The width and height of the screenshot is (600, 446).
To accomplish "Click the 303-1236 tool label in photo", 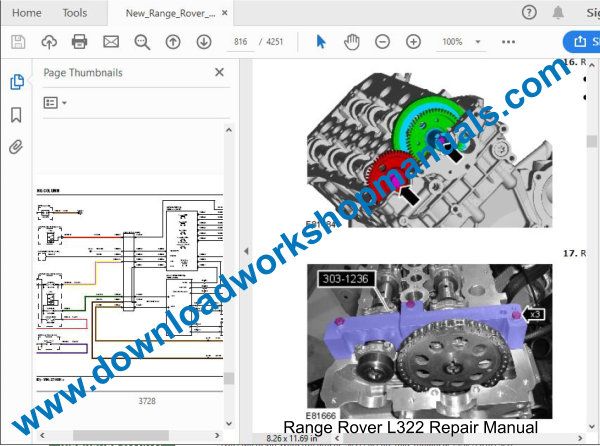I will coord(346,279).
